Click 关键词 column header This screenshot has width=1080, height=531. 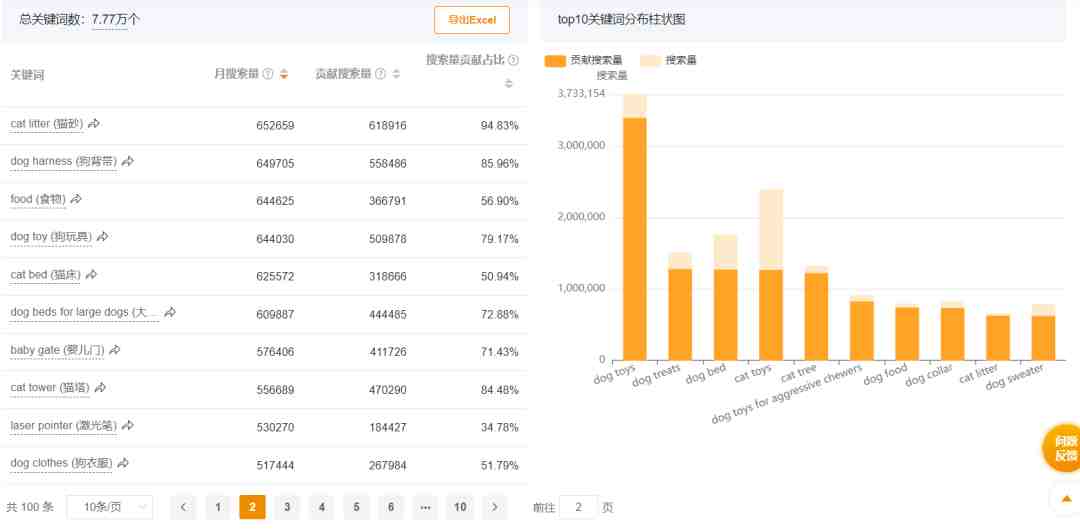tap(28, 75)
